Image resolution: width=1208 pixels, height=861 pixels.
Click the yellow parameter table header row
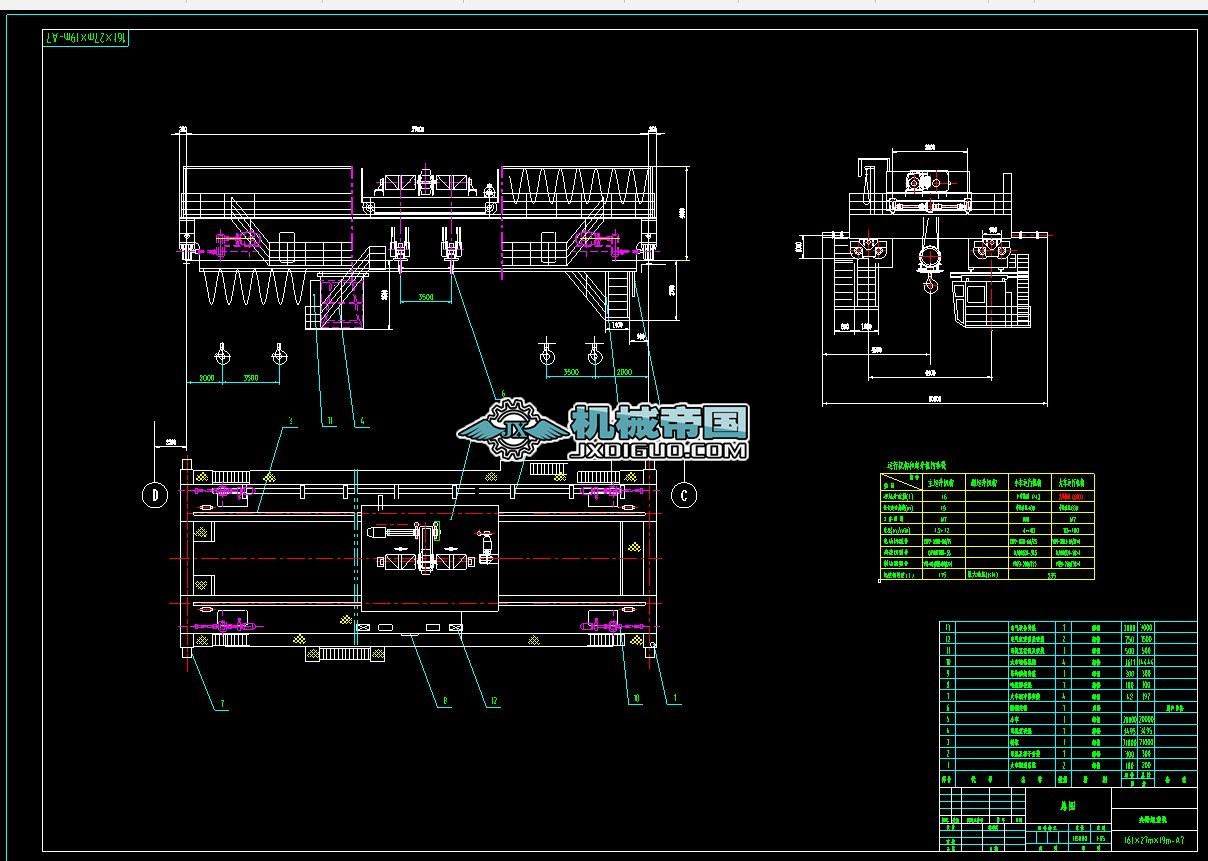989,480
